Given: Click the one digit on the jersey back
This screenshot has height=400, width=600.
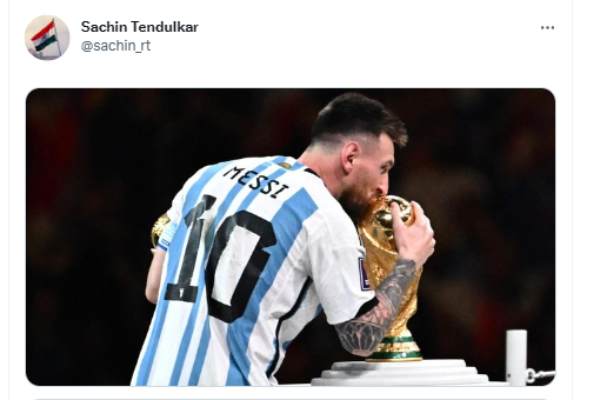Looking at the screenshot, I should pos(189,249).
